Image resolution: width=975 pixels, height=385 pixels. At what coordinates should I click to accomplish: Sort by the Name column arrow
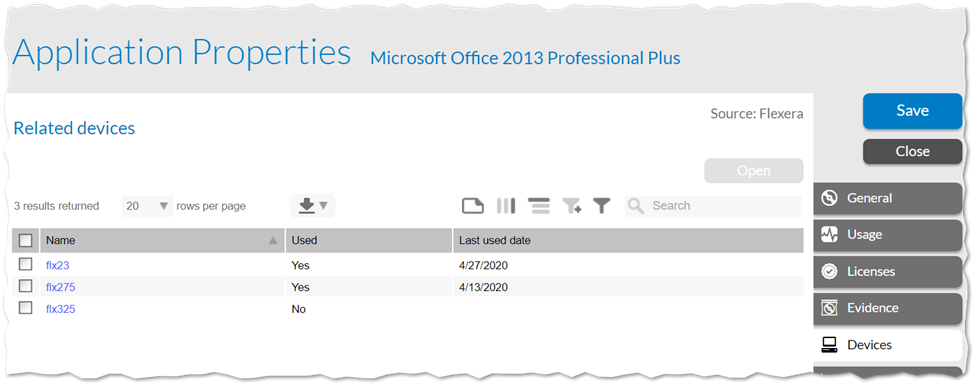[273, 241]
